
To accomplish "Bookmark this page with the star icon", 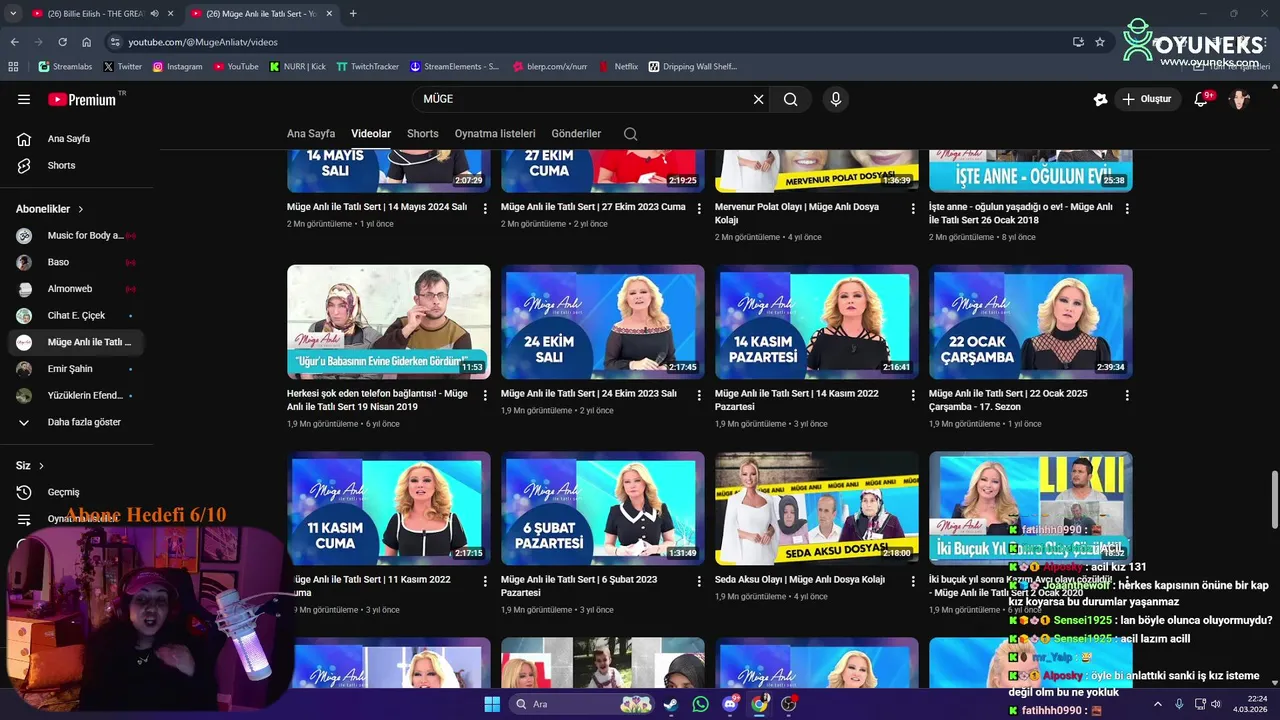I will coord(1100,42).
